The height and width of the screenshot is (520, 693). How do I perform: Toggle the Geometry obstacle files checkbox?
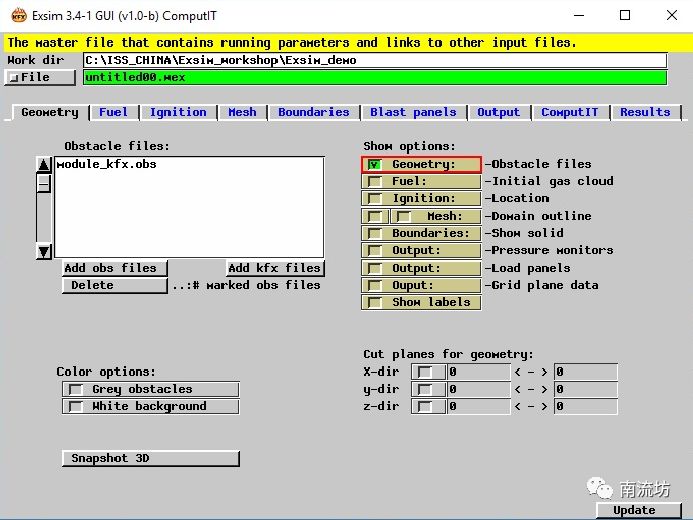click(x=375, y=164)
